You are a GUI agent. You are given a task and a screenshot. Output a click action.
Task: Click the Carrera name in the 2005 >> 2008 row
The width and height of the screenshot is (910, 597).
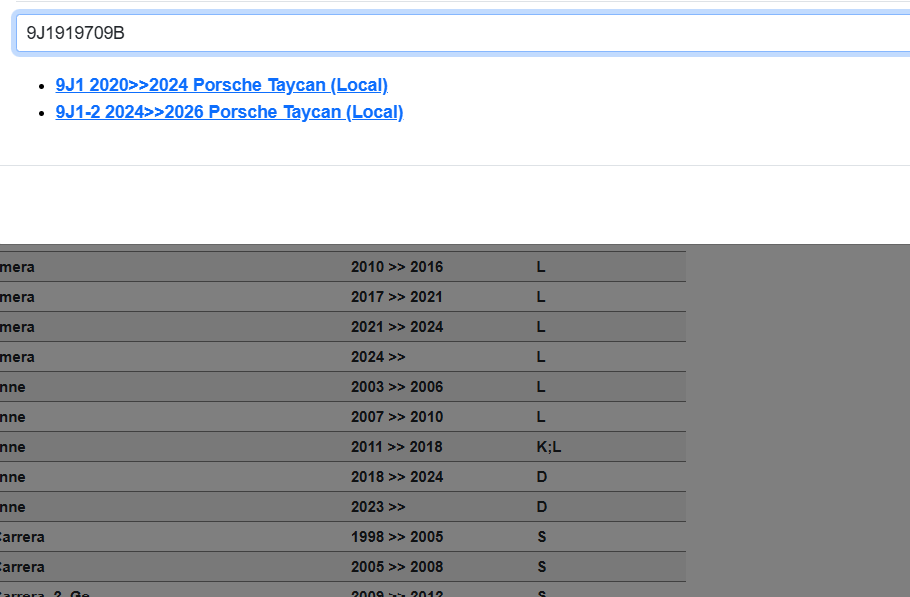(22, 567)
